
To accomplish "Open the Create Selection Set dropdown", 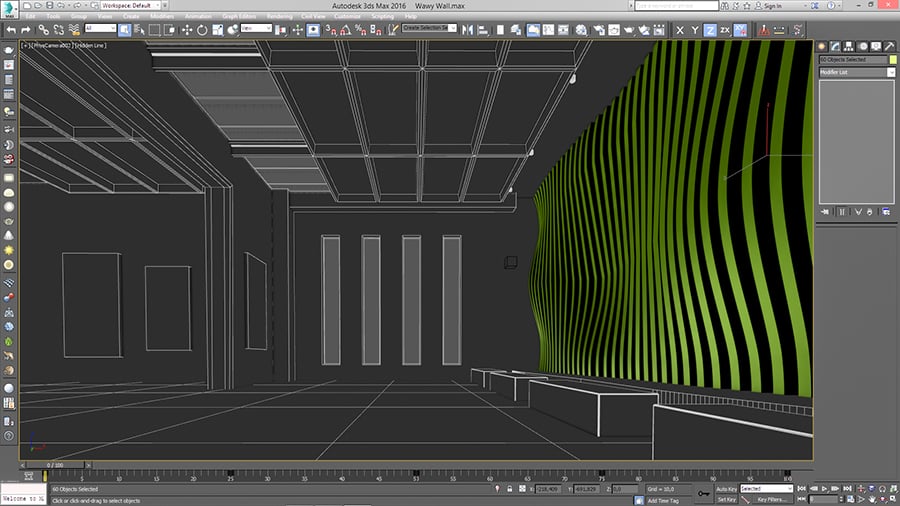I will click(429, 28).
